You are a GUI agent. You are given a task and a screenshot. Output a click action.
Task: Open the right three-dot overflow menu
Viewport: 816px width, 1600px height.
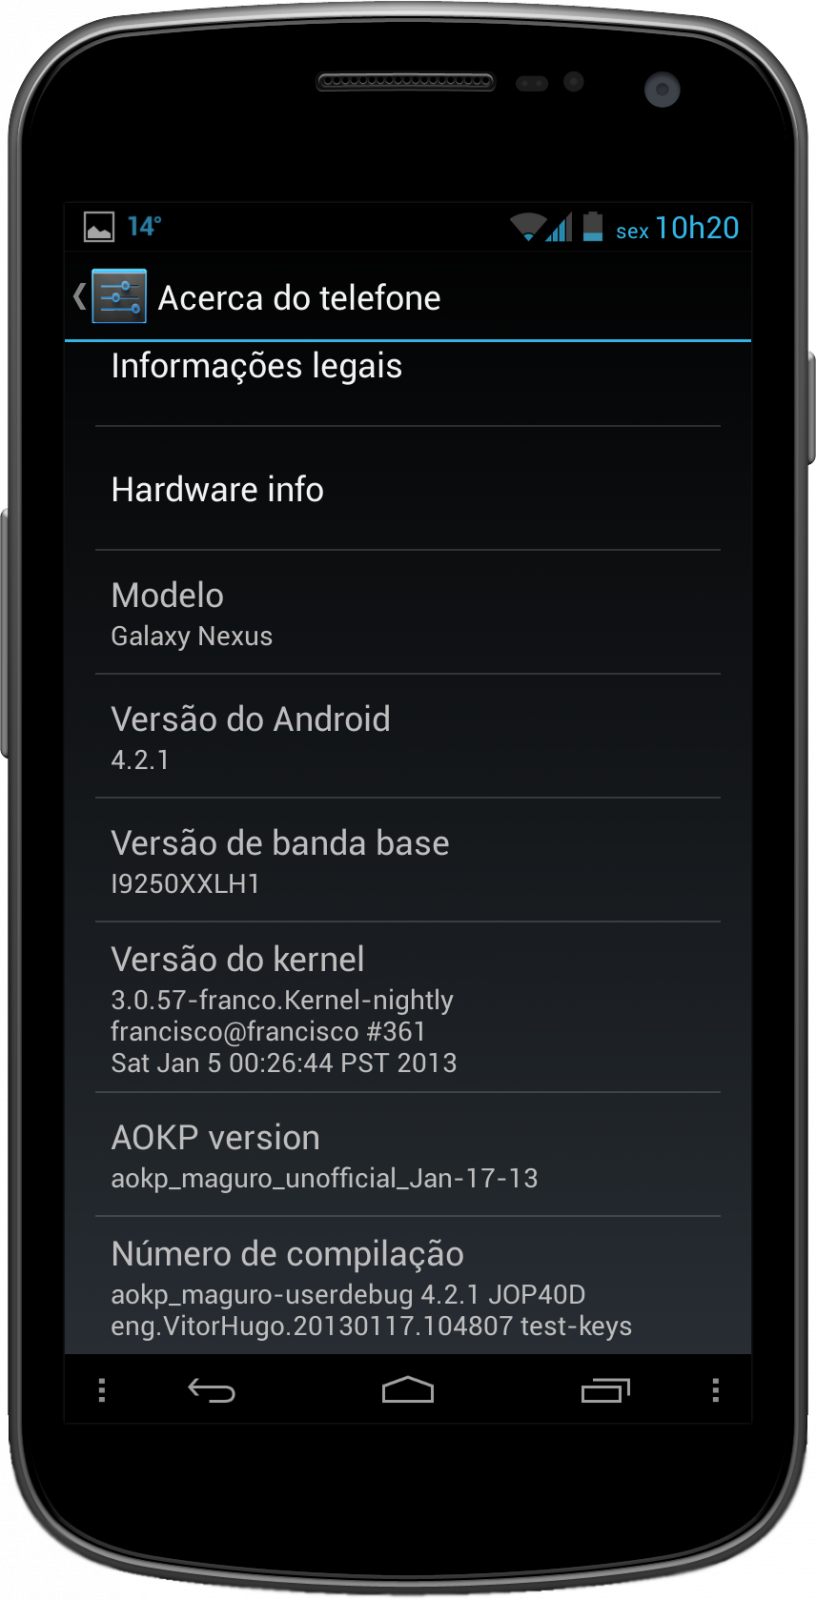pyautogui.click(x=715, y=1390)
